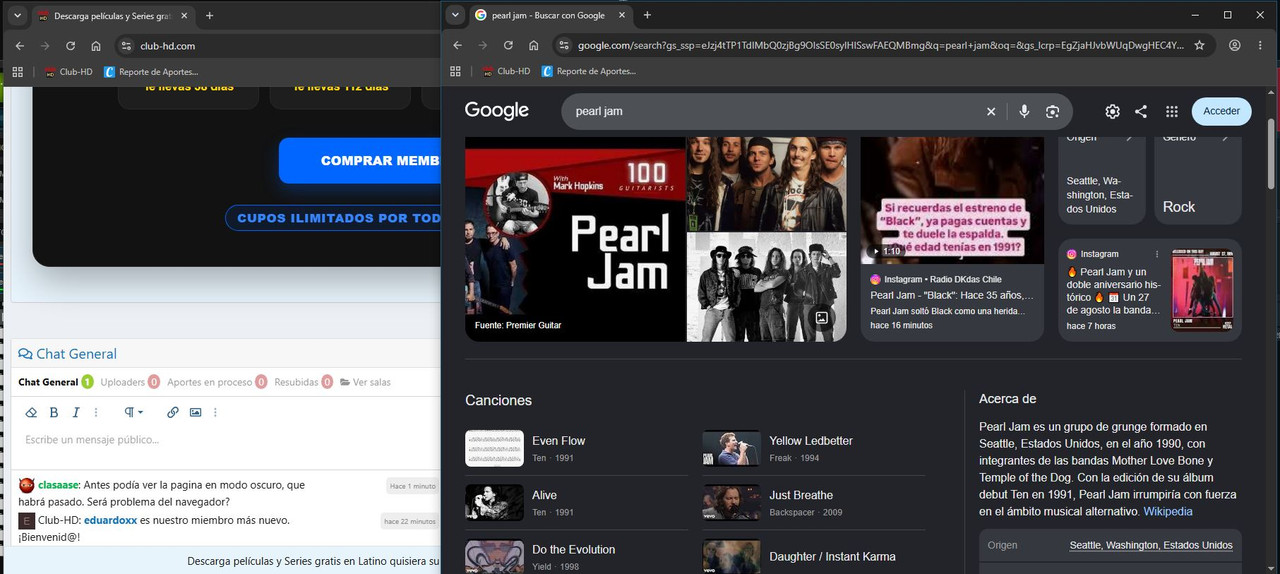1280x574 pixels.
Task: View site information for google.com
Action: (x=564, y=45)
